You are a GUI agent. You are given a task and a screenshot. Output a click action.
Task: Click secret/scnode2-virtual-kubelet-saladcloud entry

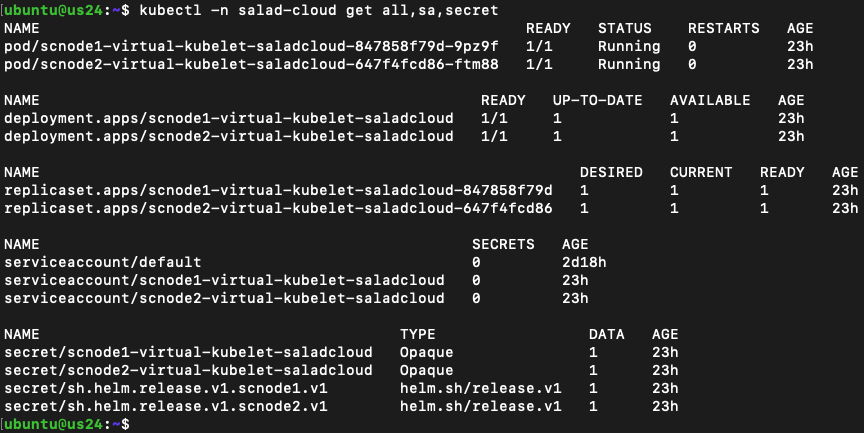[x=188, y=371]
